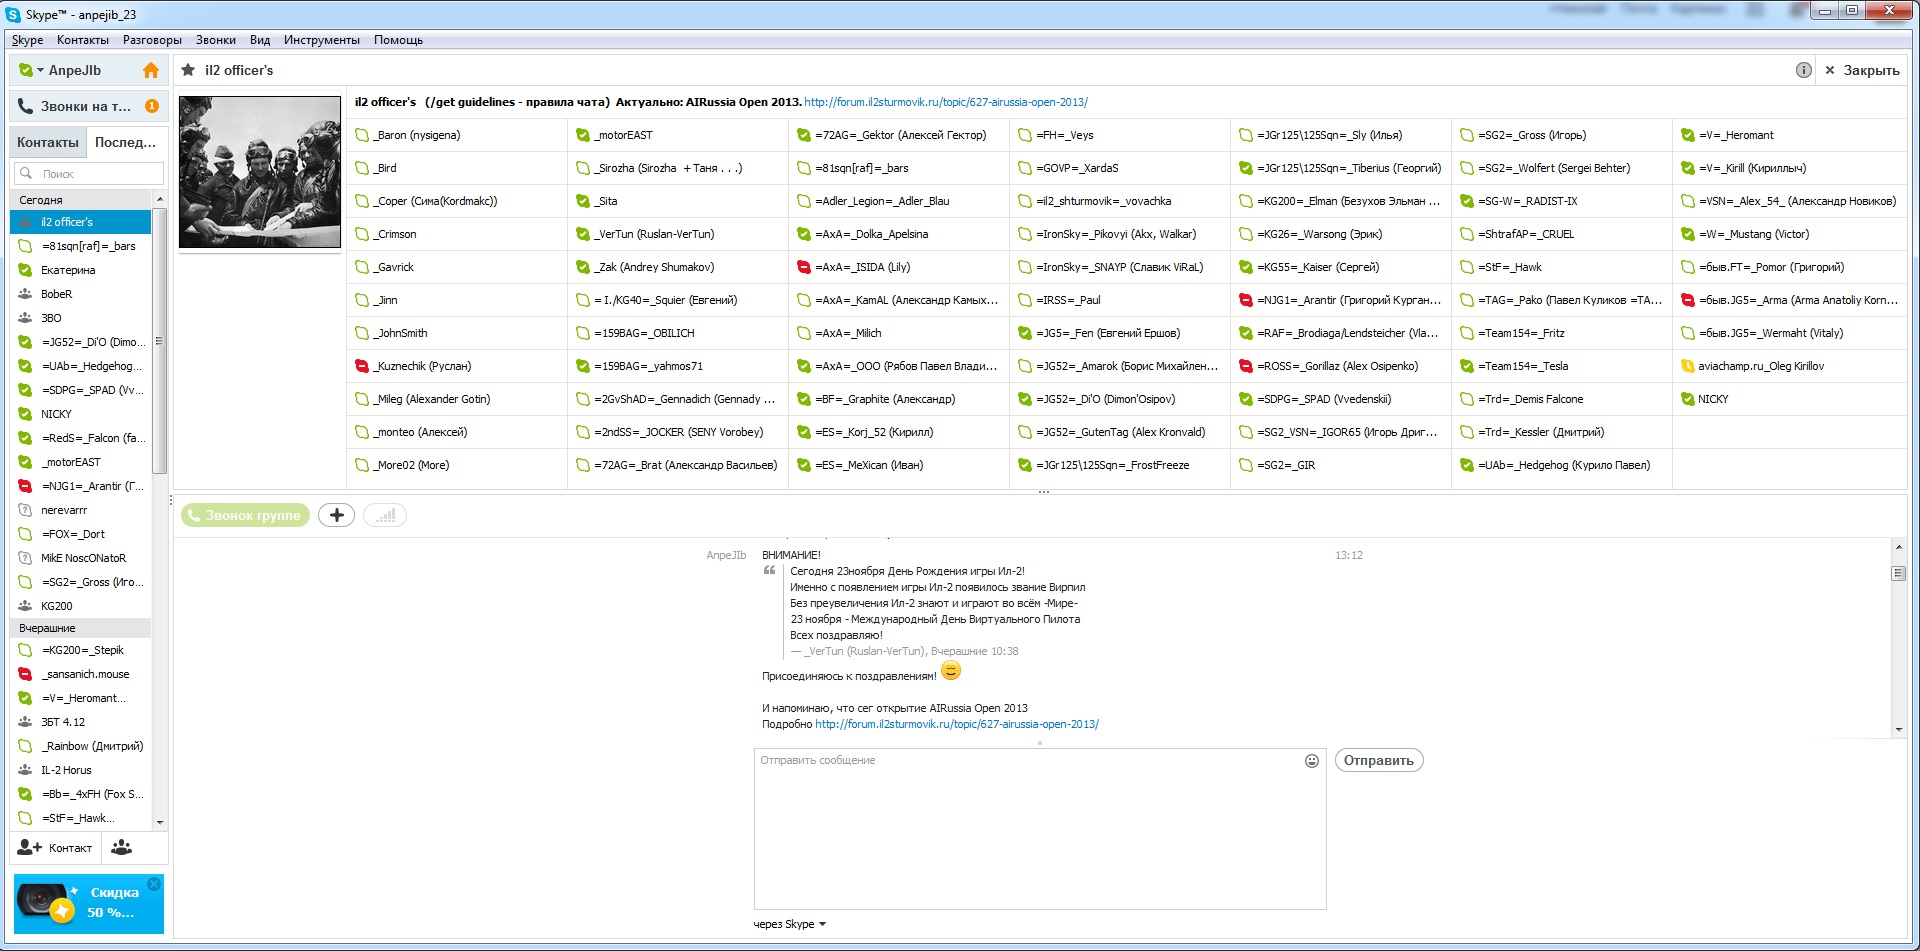The height and width of the screenshot is (951, 1920).
Task: Click group icon beside KG200 in sidebar
Action: 25,606
